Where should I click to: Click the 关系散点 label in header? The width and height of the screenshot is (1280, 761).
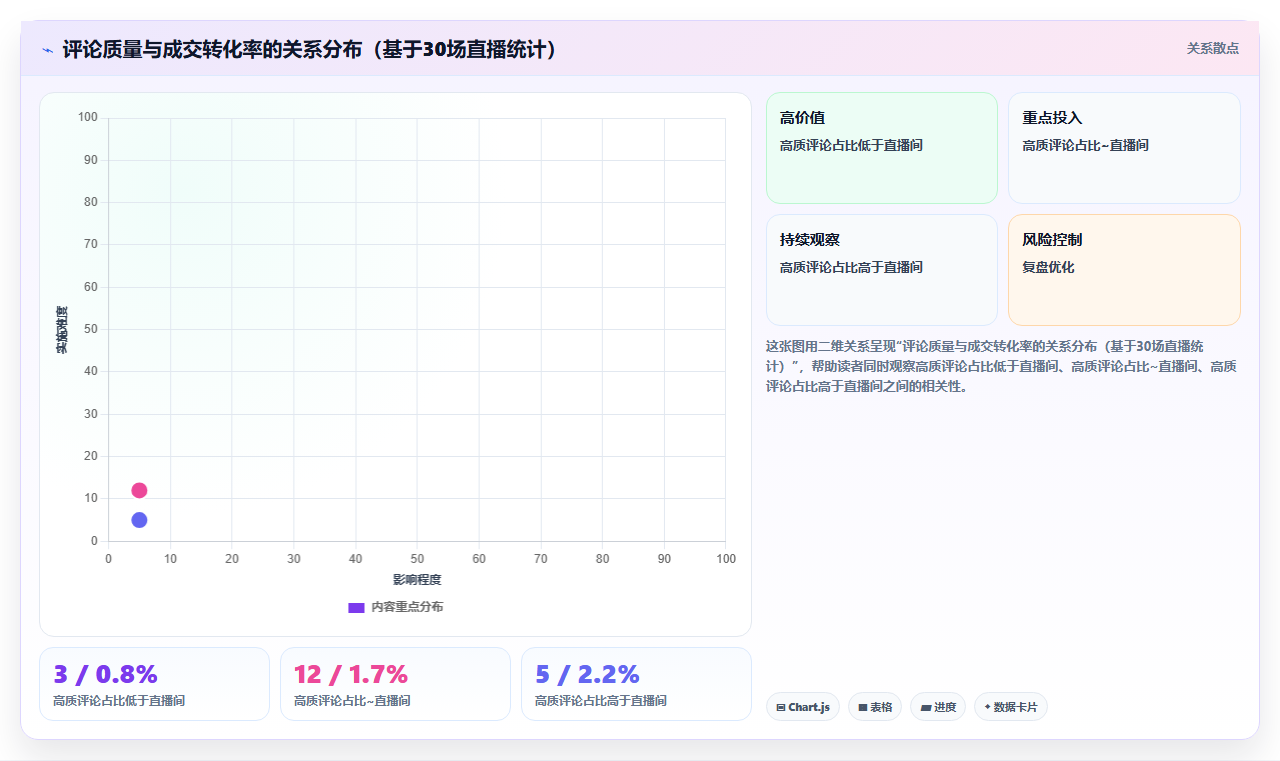[x=1212, y=48]
